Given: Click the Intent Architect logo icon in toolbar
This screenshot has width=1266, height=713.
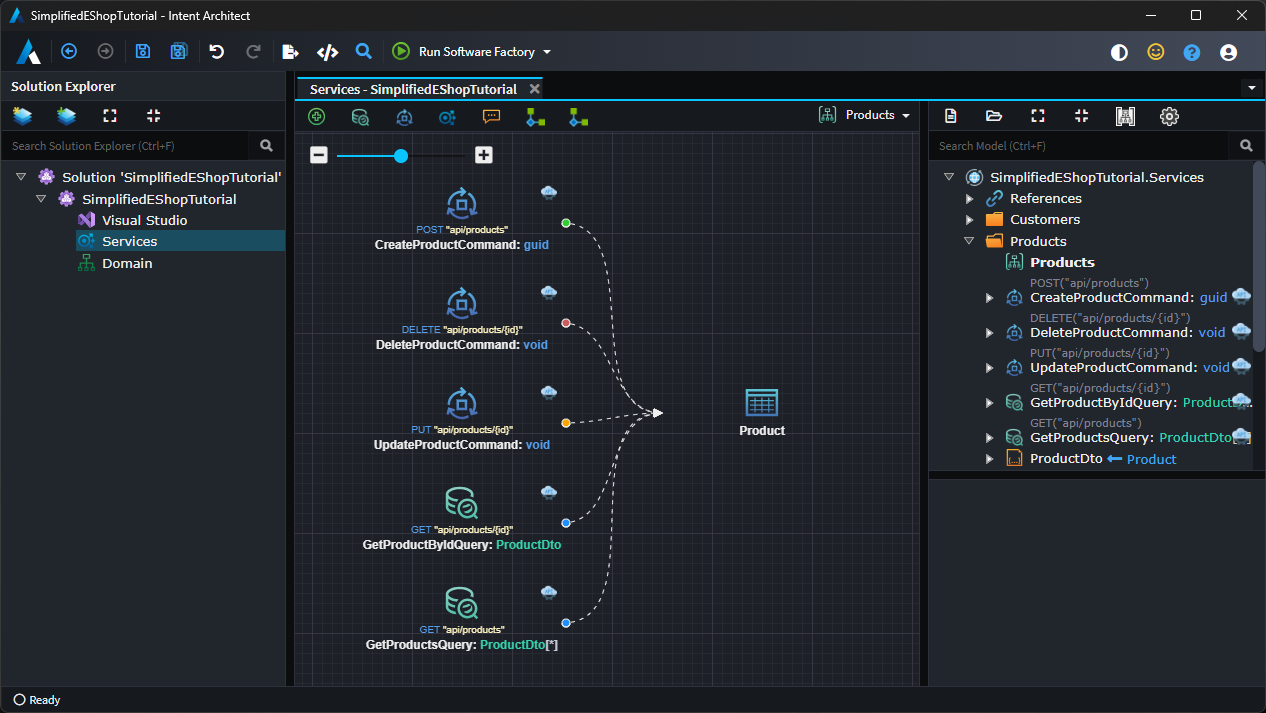Looking at the screenshot, I should [28, 52].
